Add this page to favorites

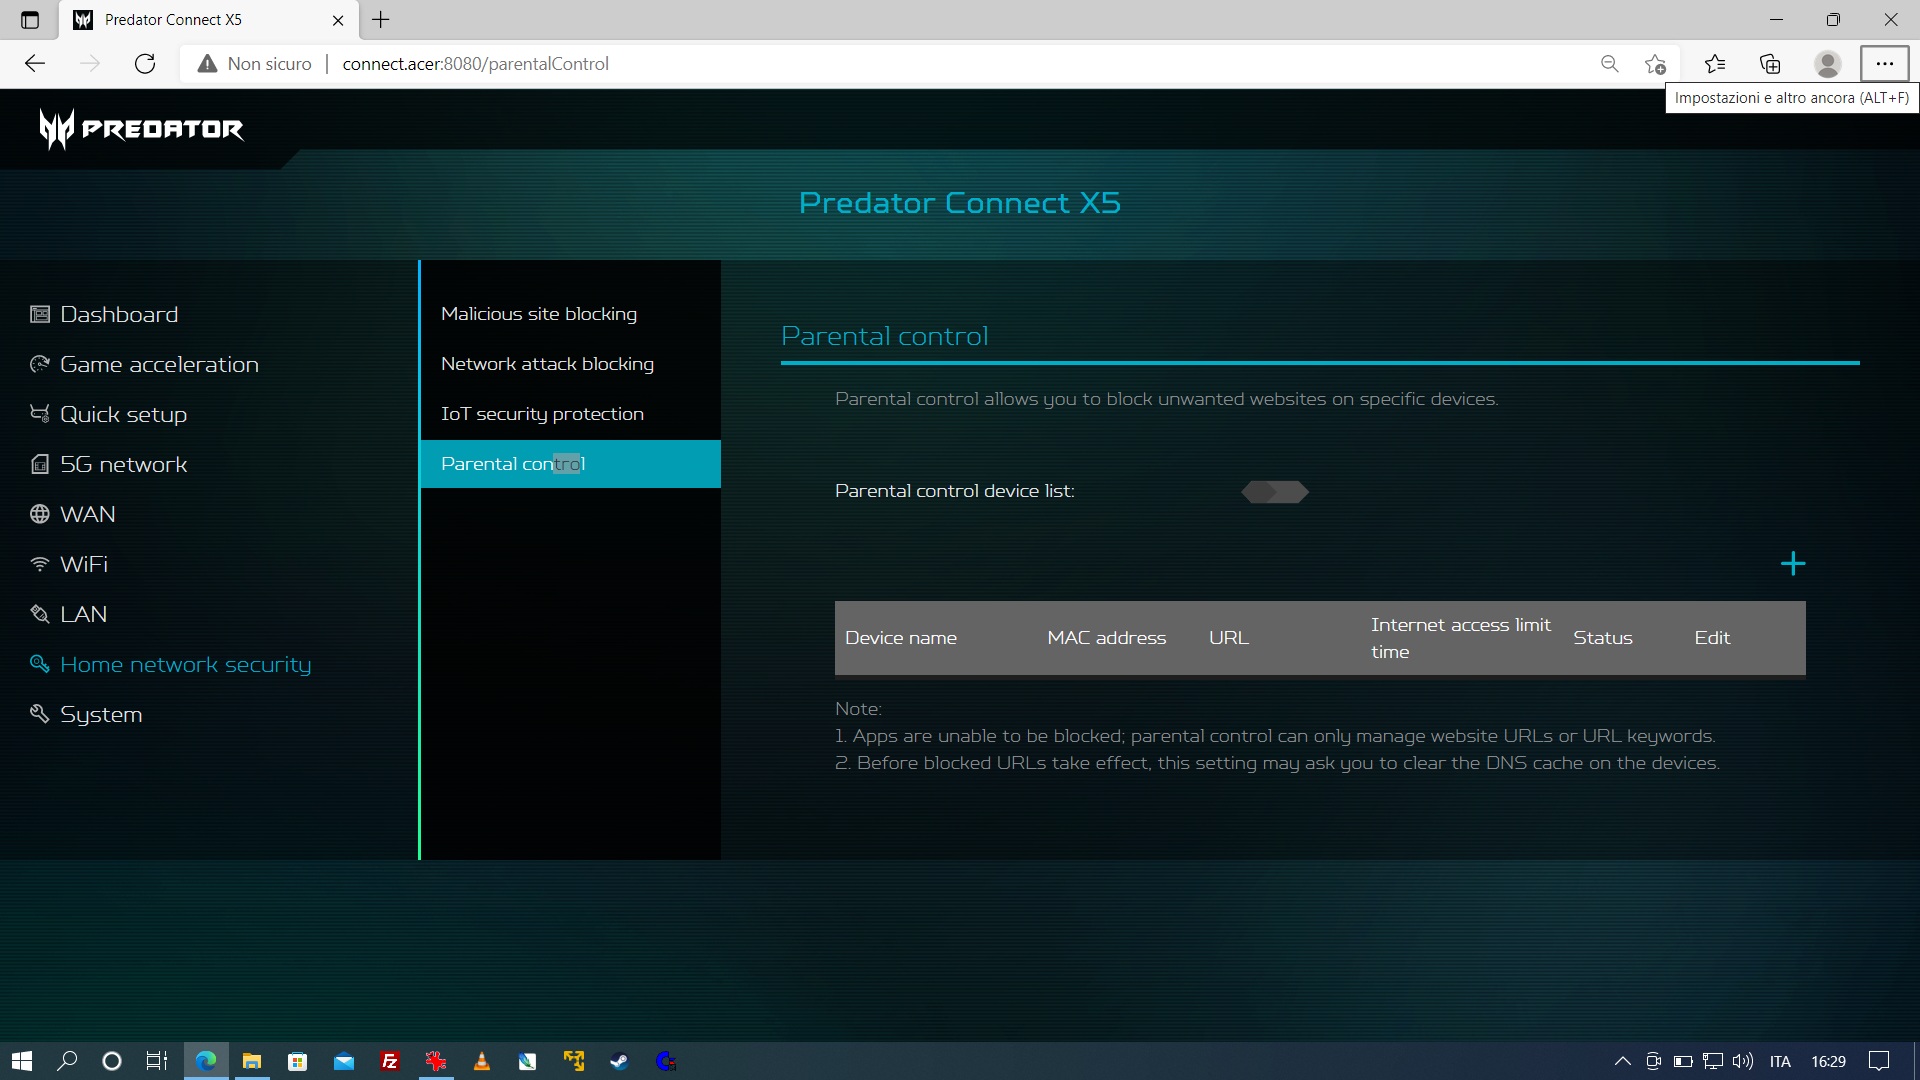[x=1655, y=64]
